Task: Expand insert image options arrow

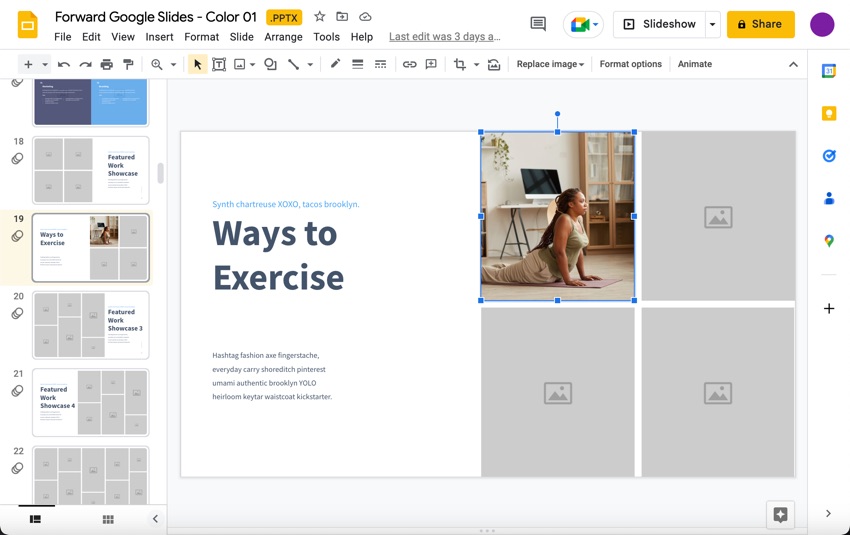Action: click(x=253, y=65)
